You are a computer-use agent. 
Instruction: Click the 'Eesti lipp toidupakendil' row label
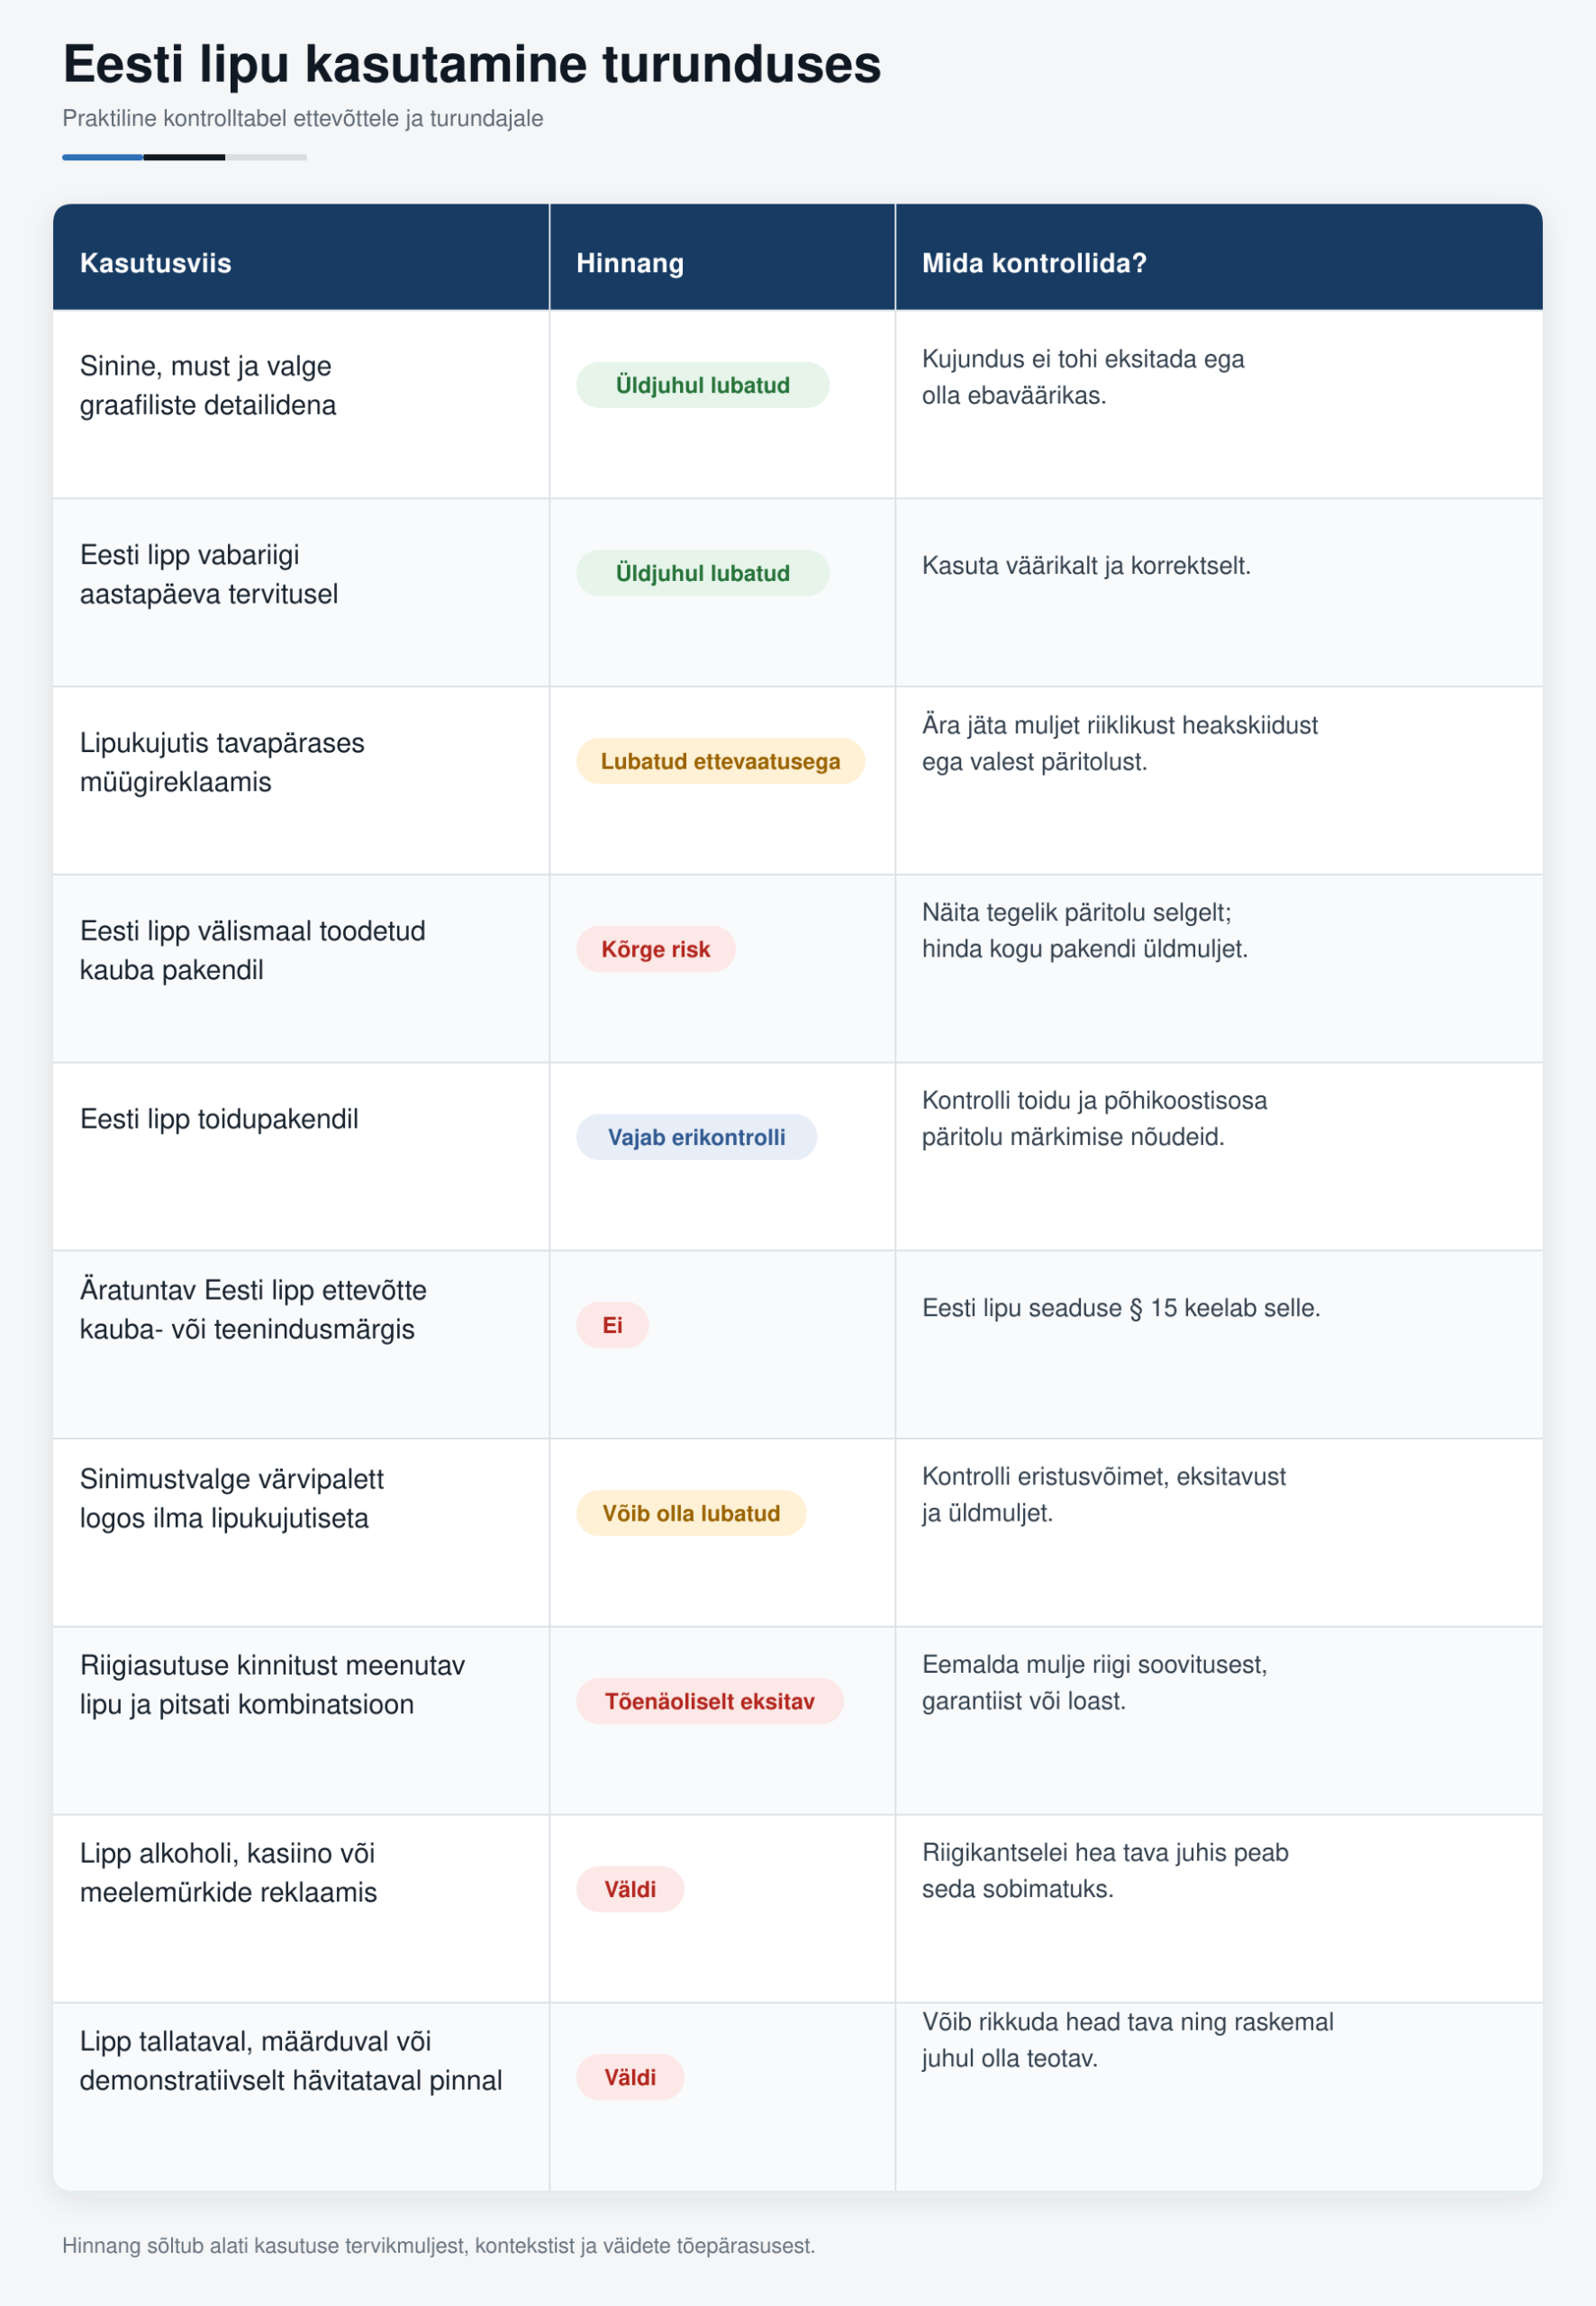point(219,1119)
